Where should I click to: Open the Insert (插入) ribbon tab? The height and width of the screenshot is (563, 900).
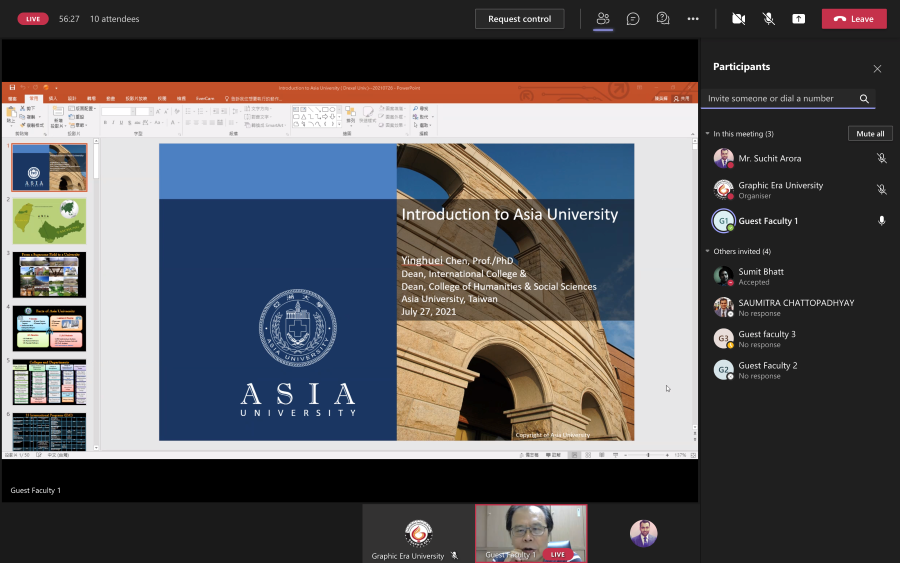click(x=53, y=99)
